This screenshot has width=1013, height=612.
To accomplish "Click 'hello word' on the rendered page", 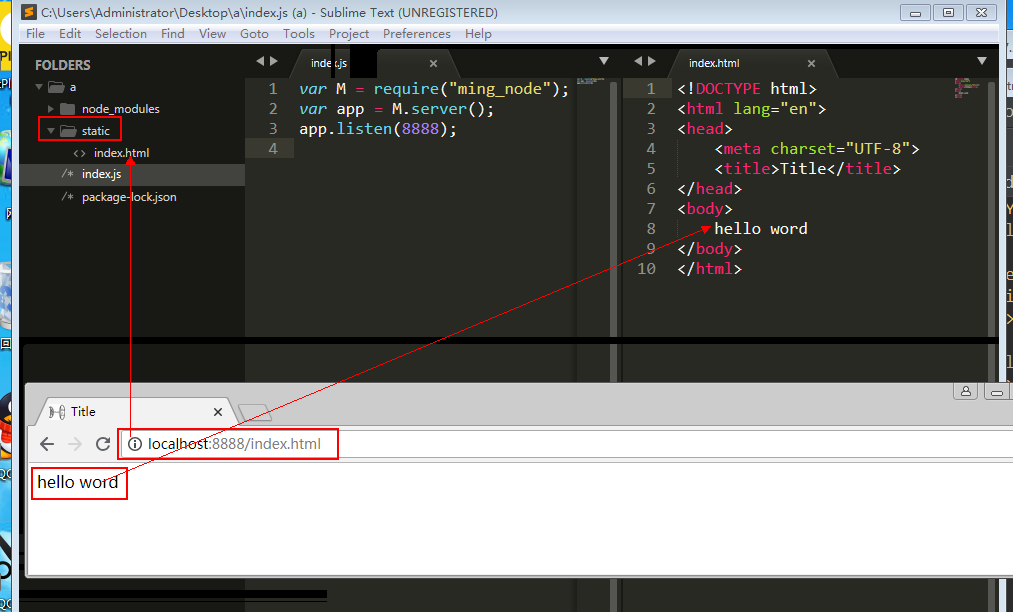I will [x=78, y=482].
